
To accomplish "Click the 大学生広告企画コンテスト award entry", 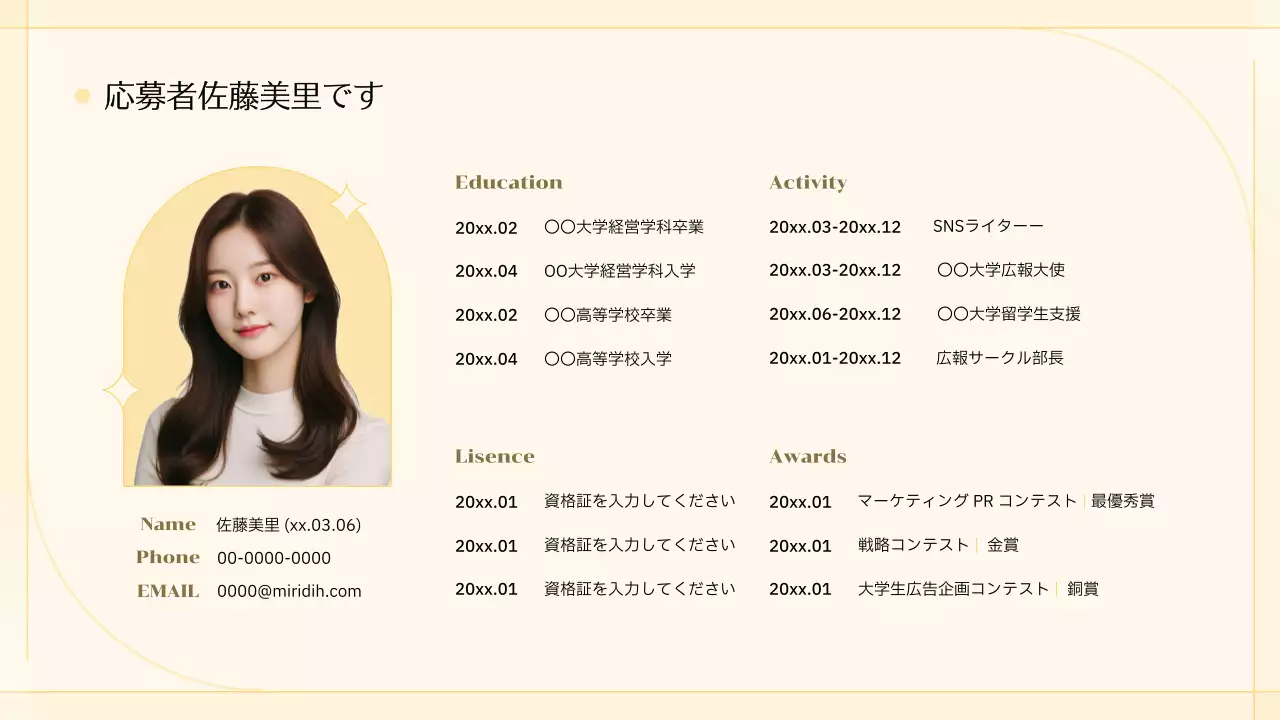I will coord(953,589).
